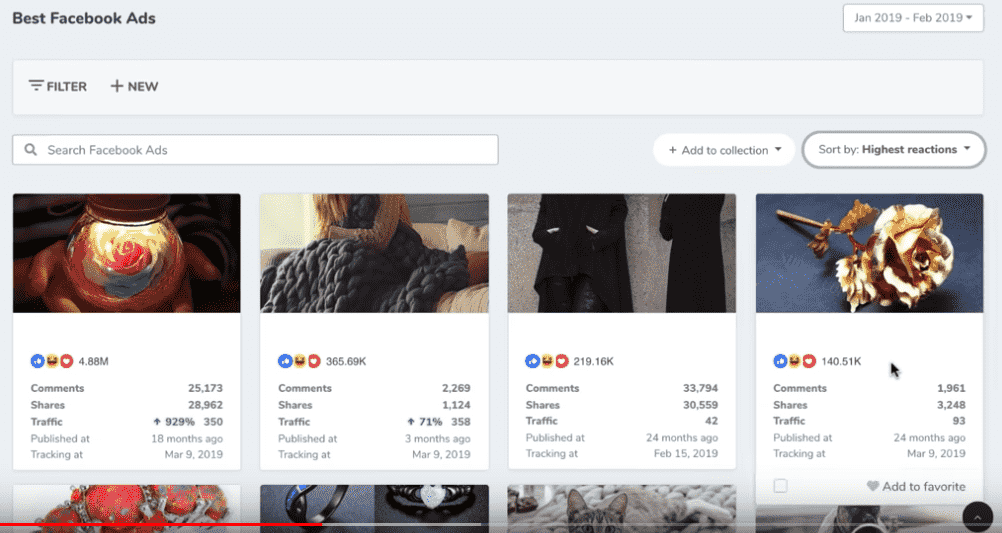Check the golden rose card checkbox
The width and height of the screenshot is (1002, 533).
click(780, 486)
